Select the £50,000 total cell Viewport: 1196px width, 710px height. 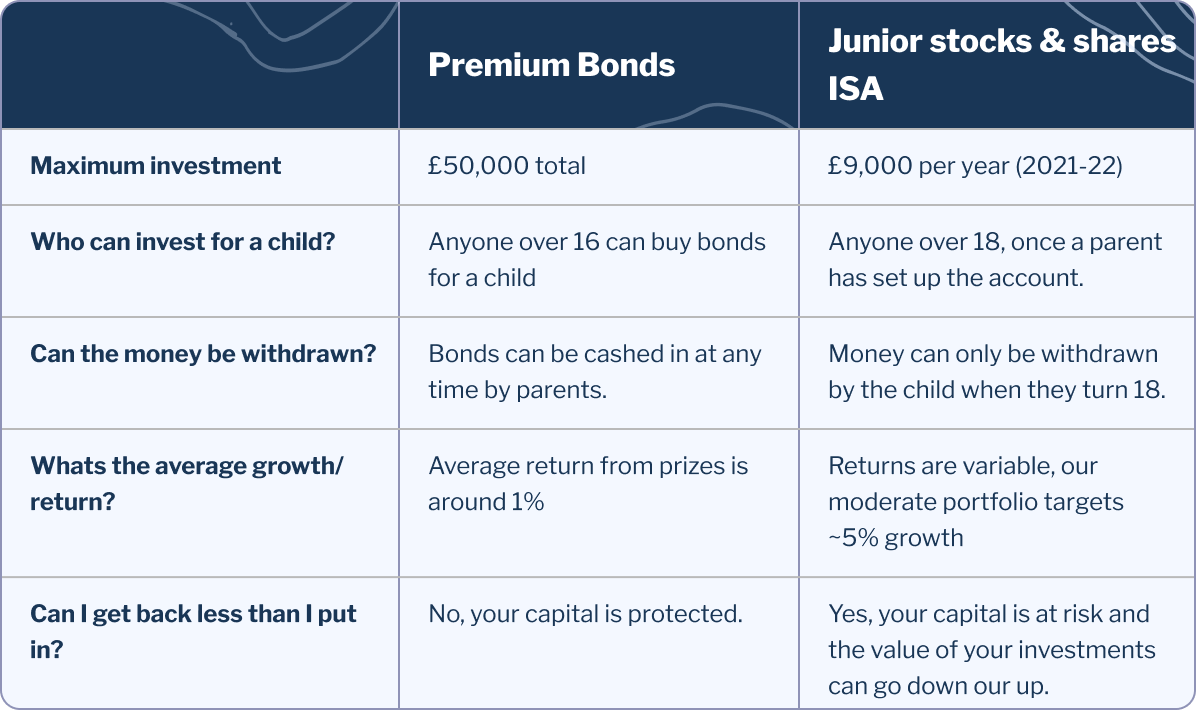pos(506,165)
